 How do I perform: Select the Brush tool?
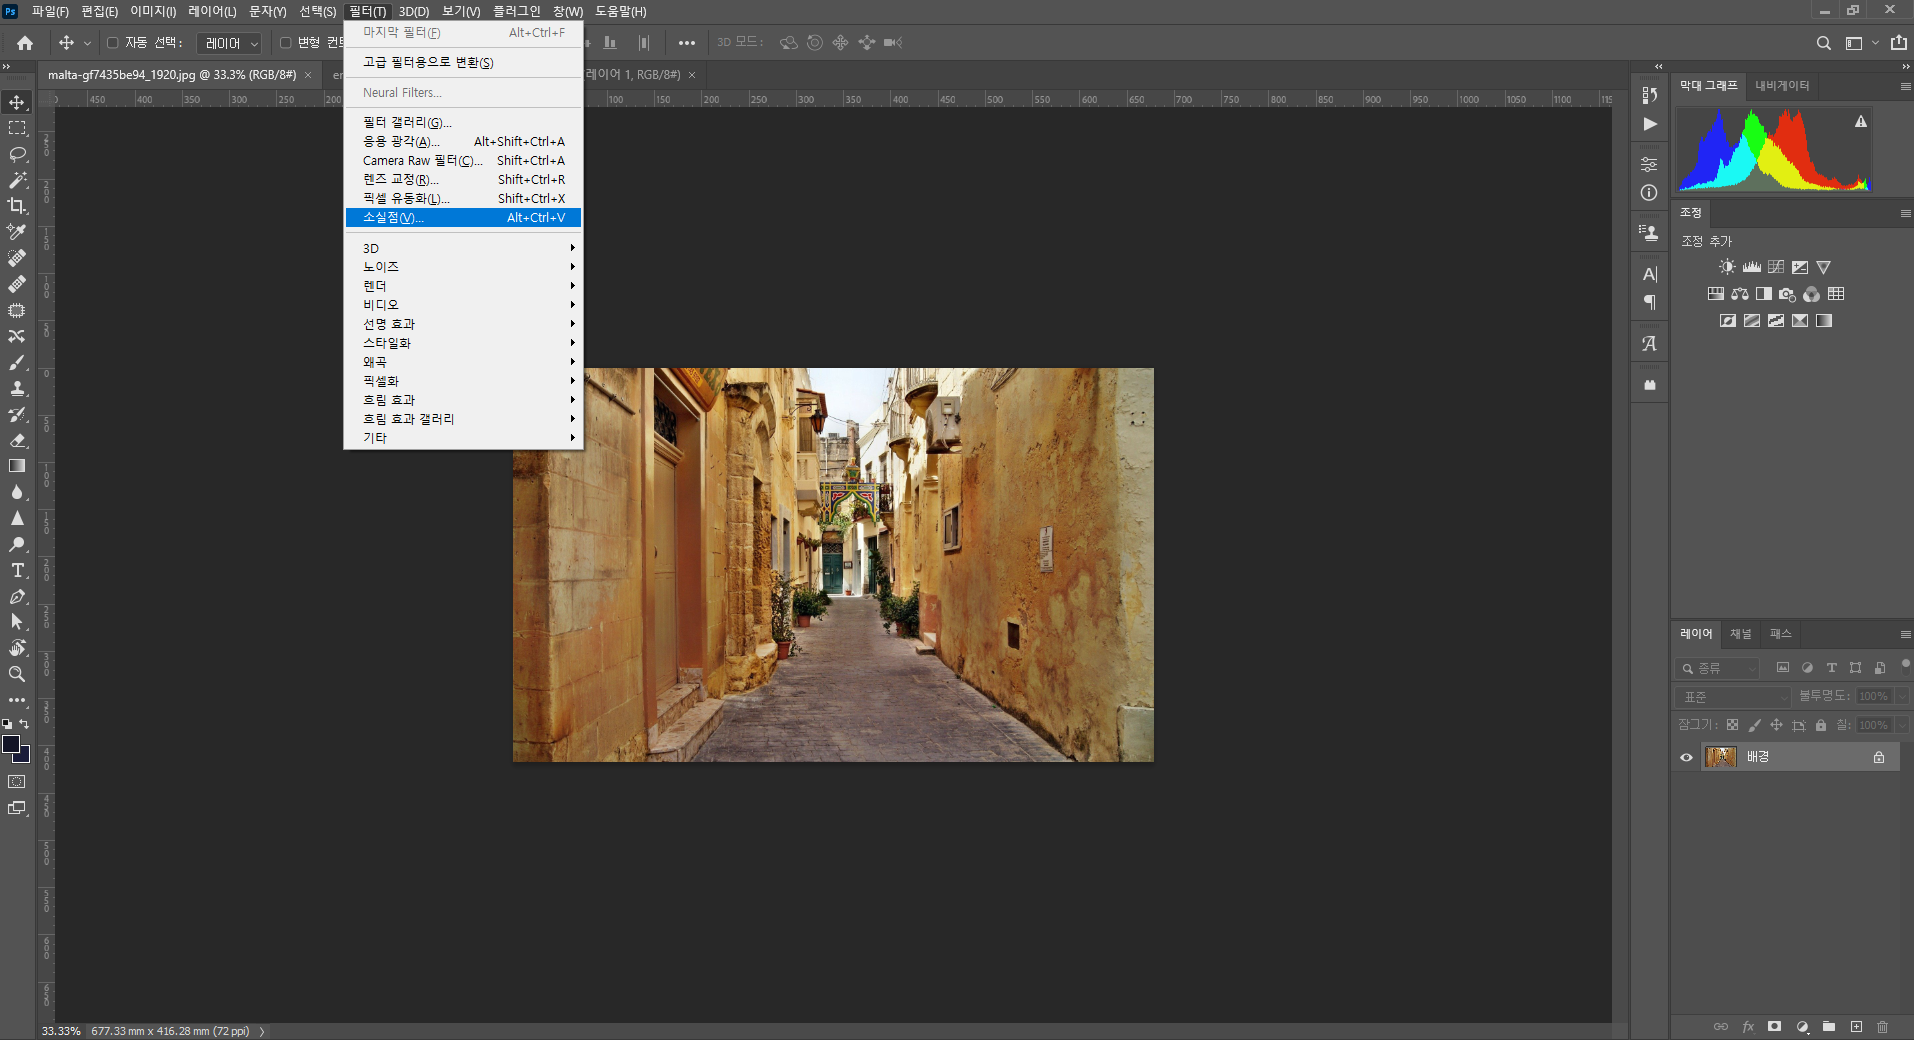pyautogui.click(x=17, y=362)
